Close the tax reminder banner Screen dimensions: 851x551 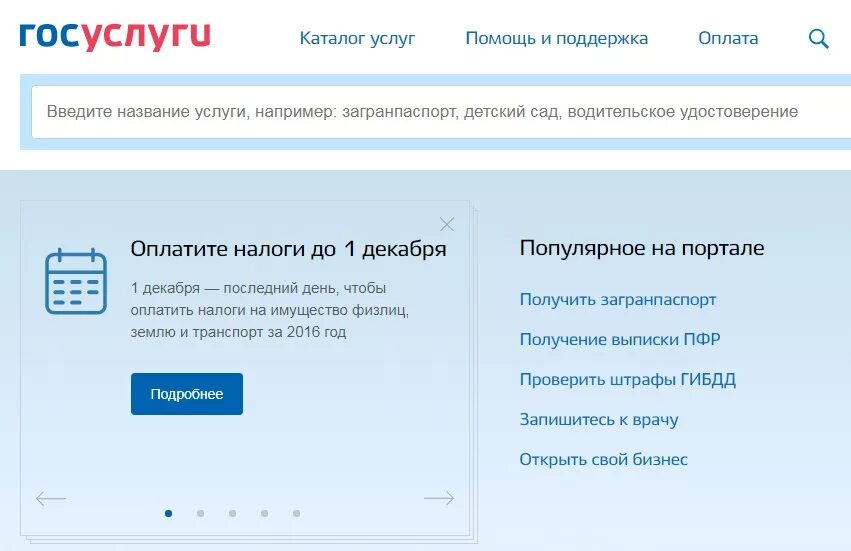coord(447,224)
